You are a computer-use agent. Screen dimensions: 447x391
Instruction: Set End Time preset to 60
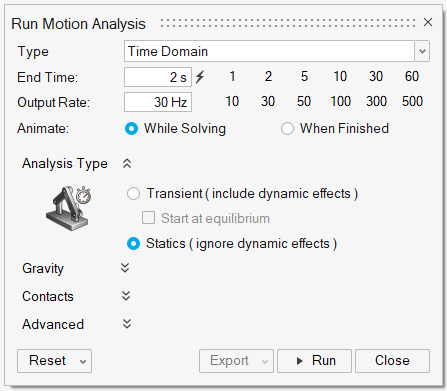(x=412, y=77)
